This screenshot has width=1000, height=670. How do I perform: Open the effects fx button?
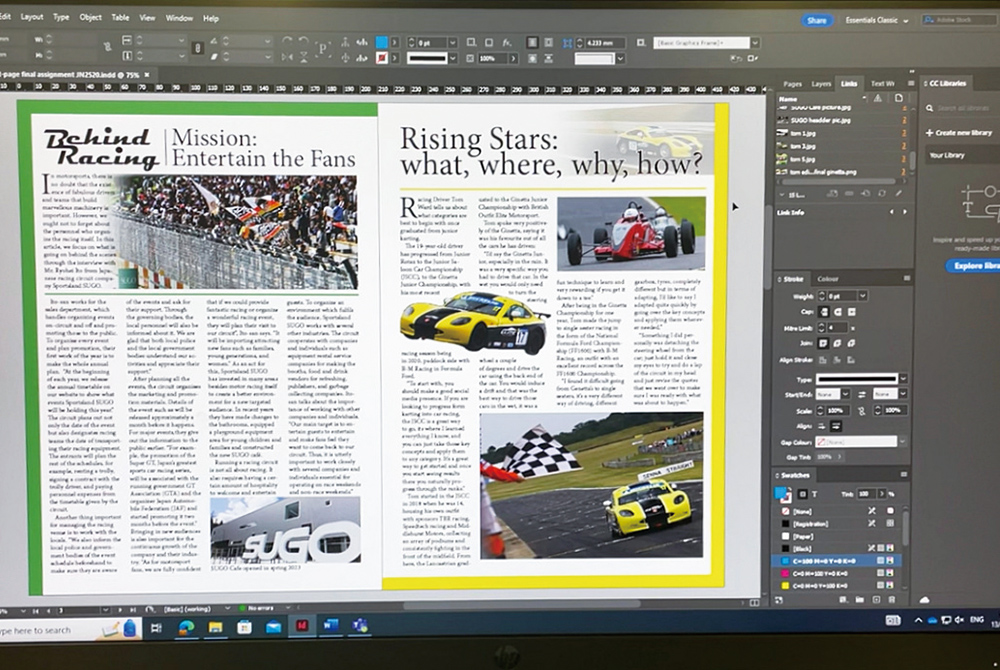506,43
